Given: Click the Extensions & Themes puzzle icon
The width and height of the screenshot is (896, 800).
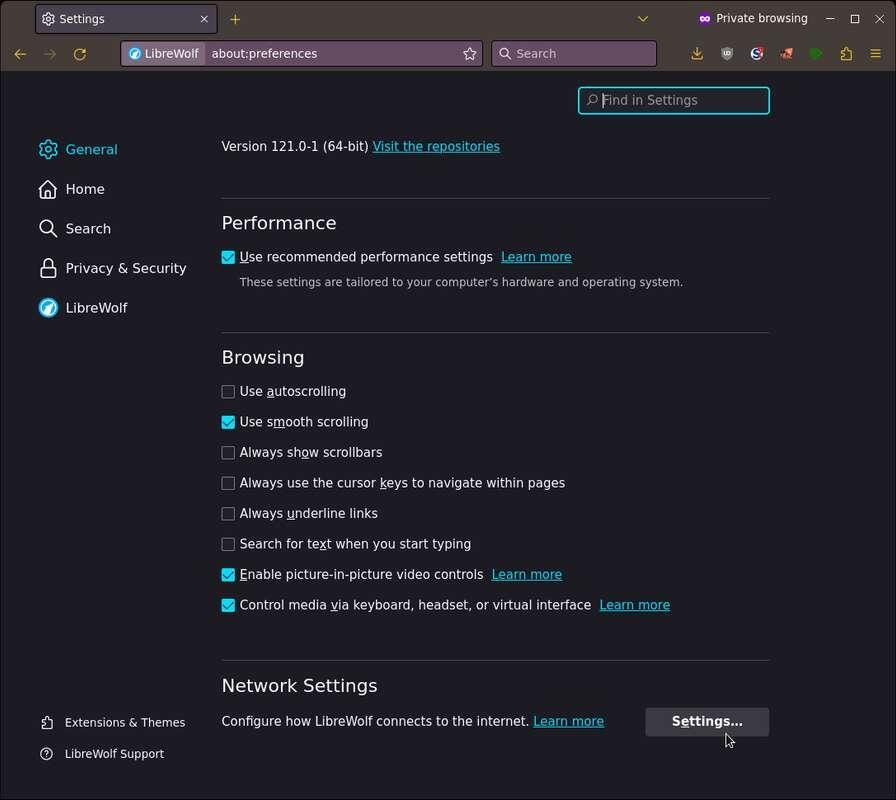Looking at the screenshot, I should pyautogui.click(x=47, y=723).
